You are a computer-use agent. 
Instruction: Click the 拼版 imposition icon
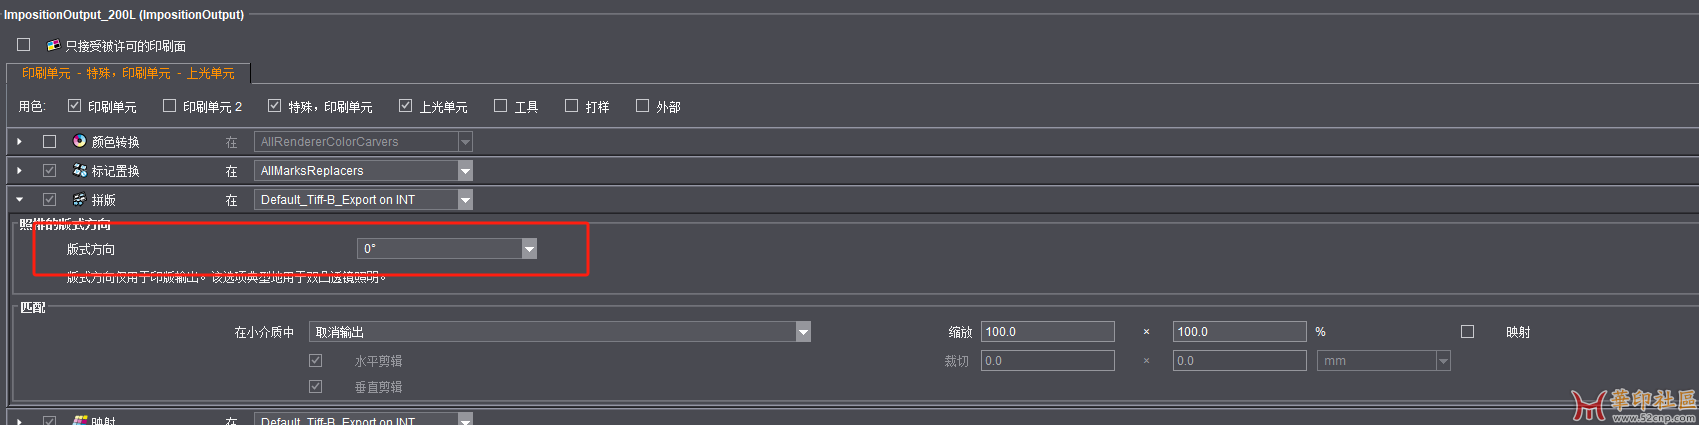pos(80,200)
